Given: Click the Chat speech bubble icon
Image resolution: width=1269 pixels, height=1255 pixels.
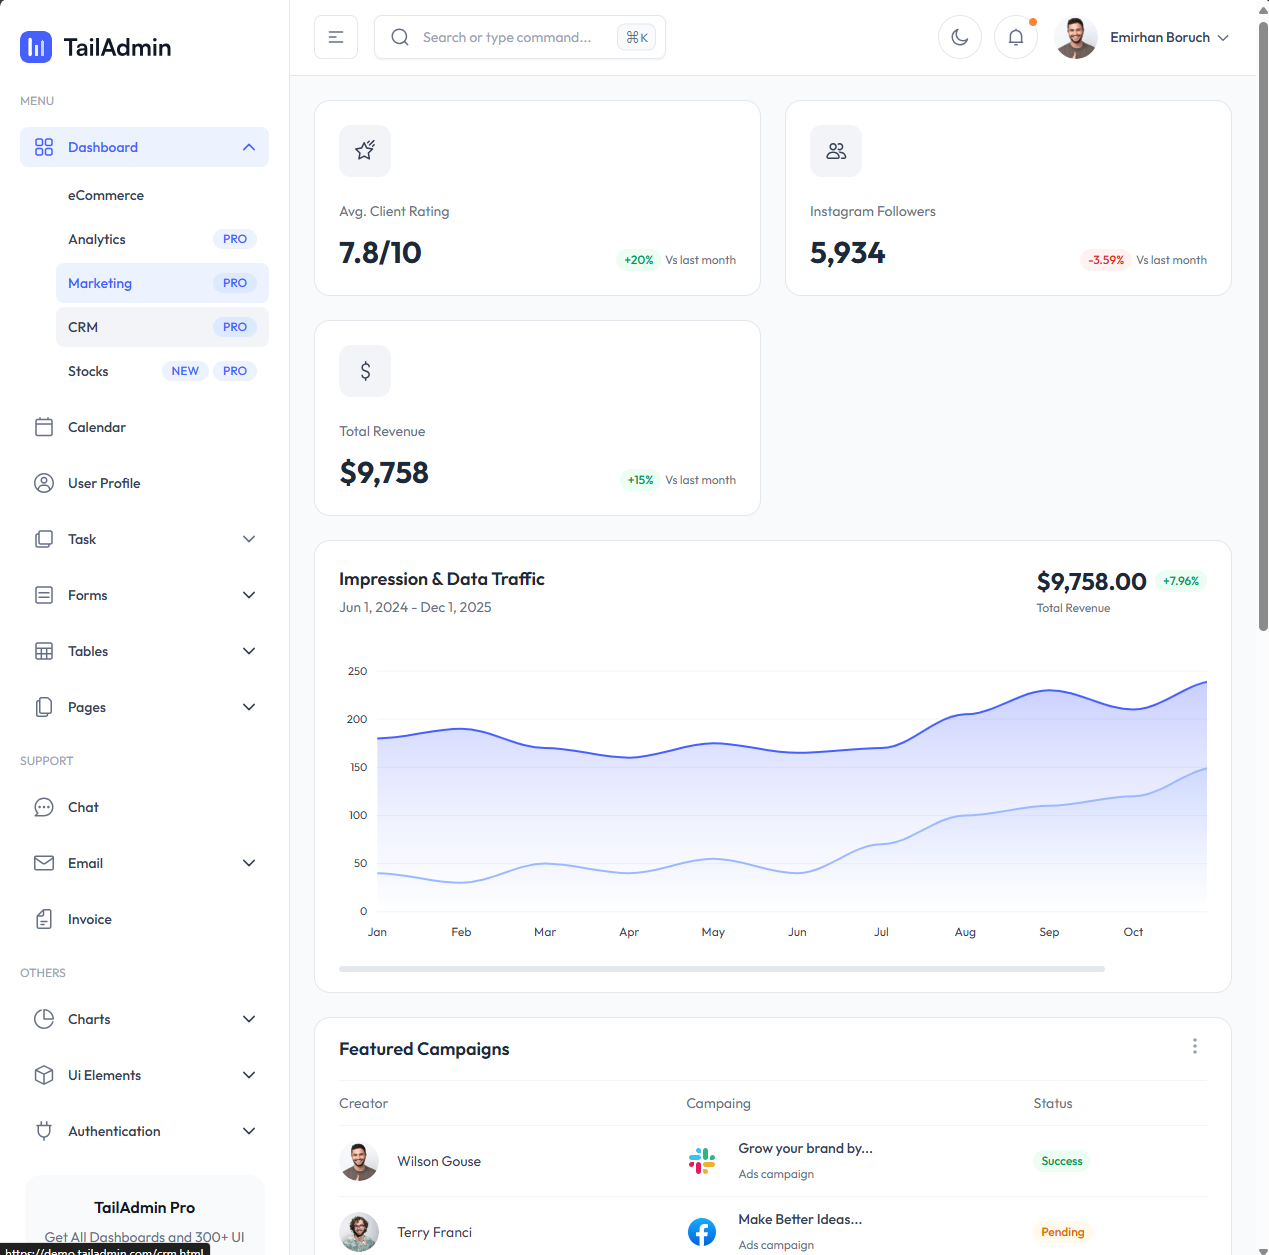Looking at the screenshot, I should pyautogui.click(x=44, y=807).
